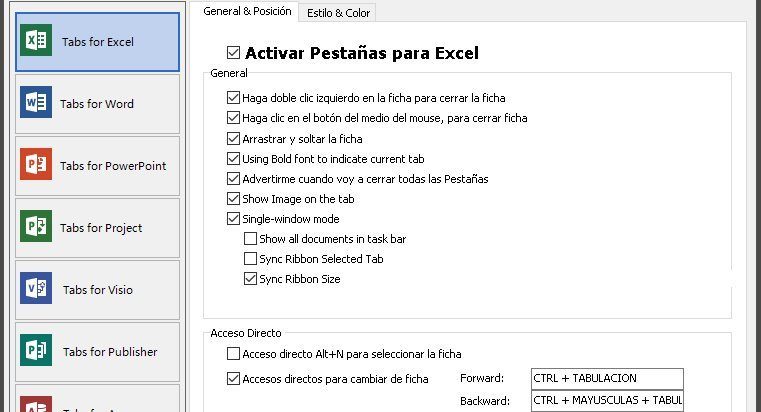761x412 pixels.
Task: Uncheck double left click to close ficha
Action: tap(233, 98)
